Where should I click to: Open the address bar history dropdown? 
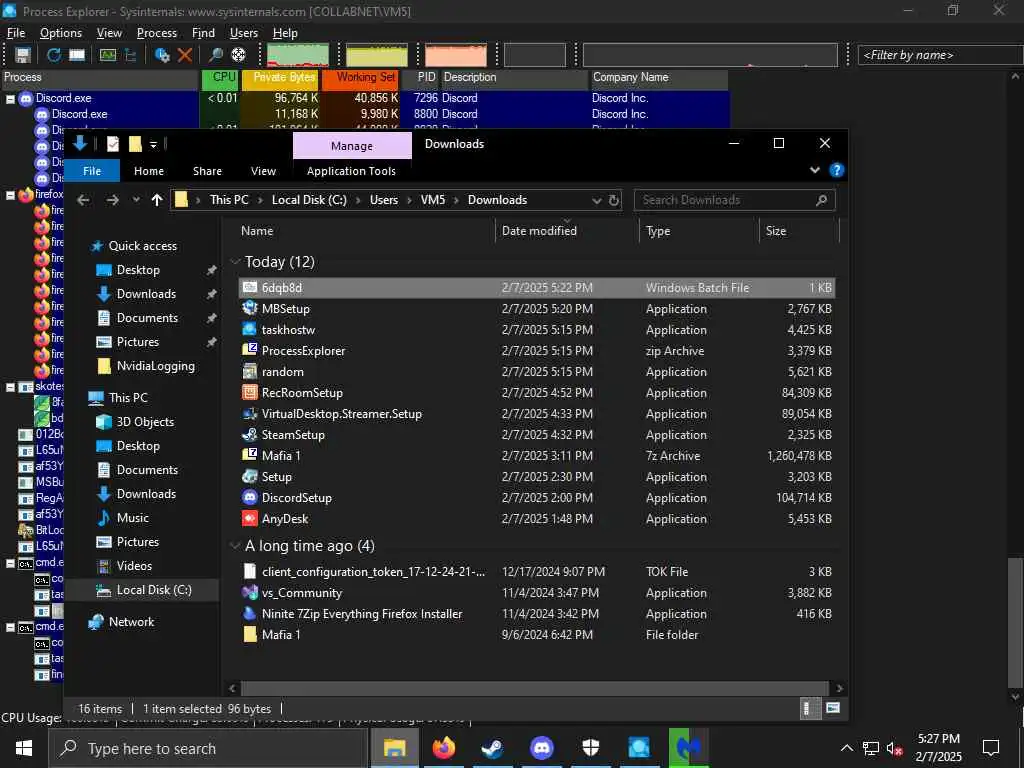[x=596, y=200]
